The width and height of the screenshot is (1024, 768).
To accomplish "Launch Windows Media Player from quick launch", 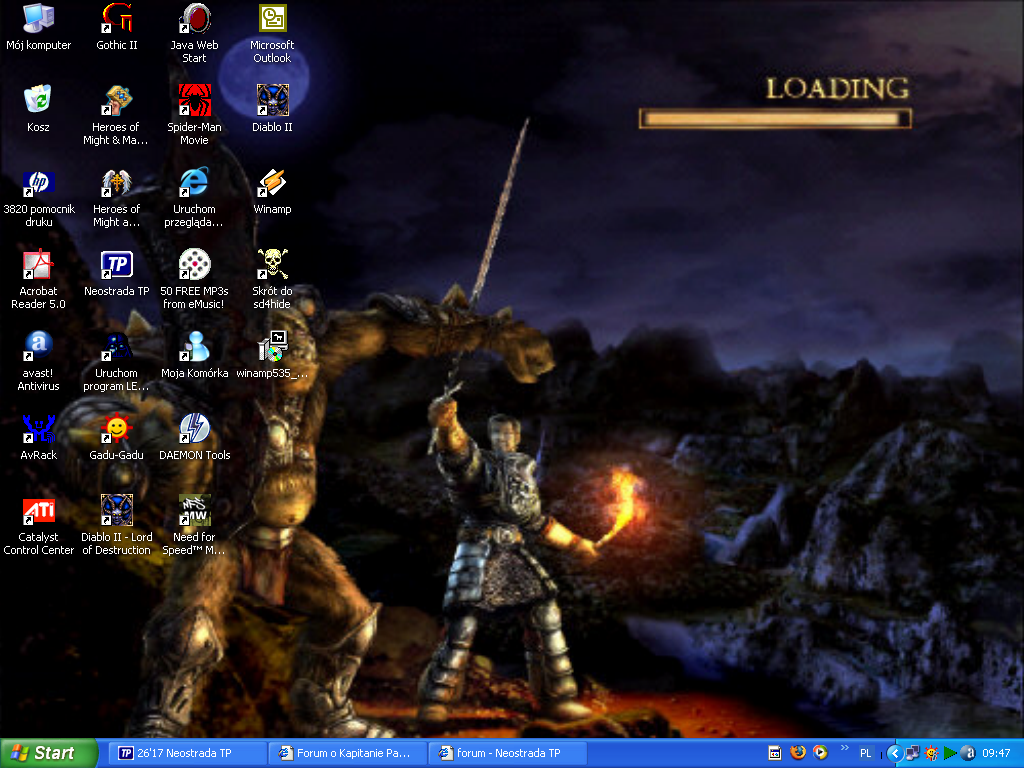I will [x=820, y=753].
